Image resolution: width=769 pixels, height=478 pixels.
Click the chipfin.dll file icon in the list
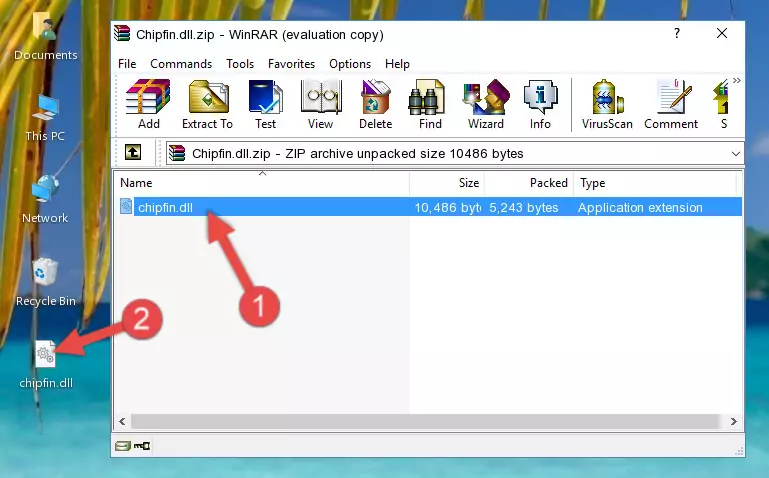[x=126, y=207]
